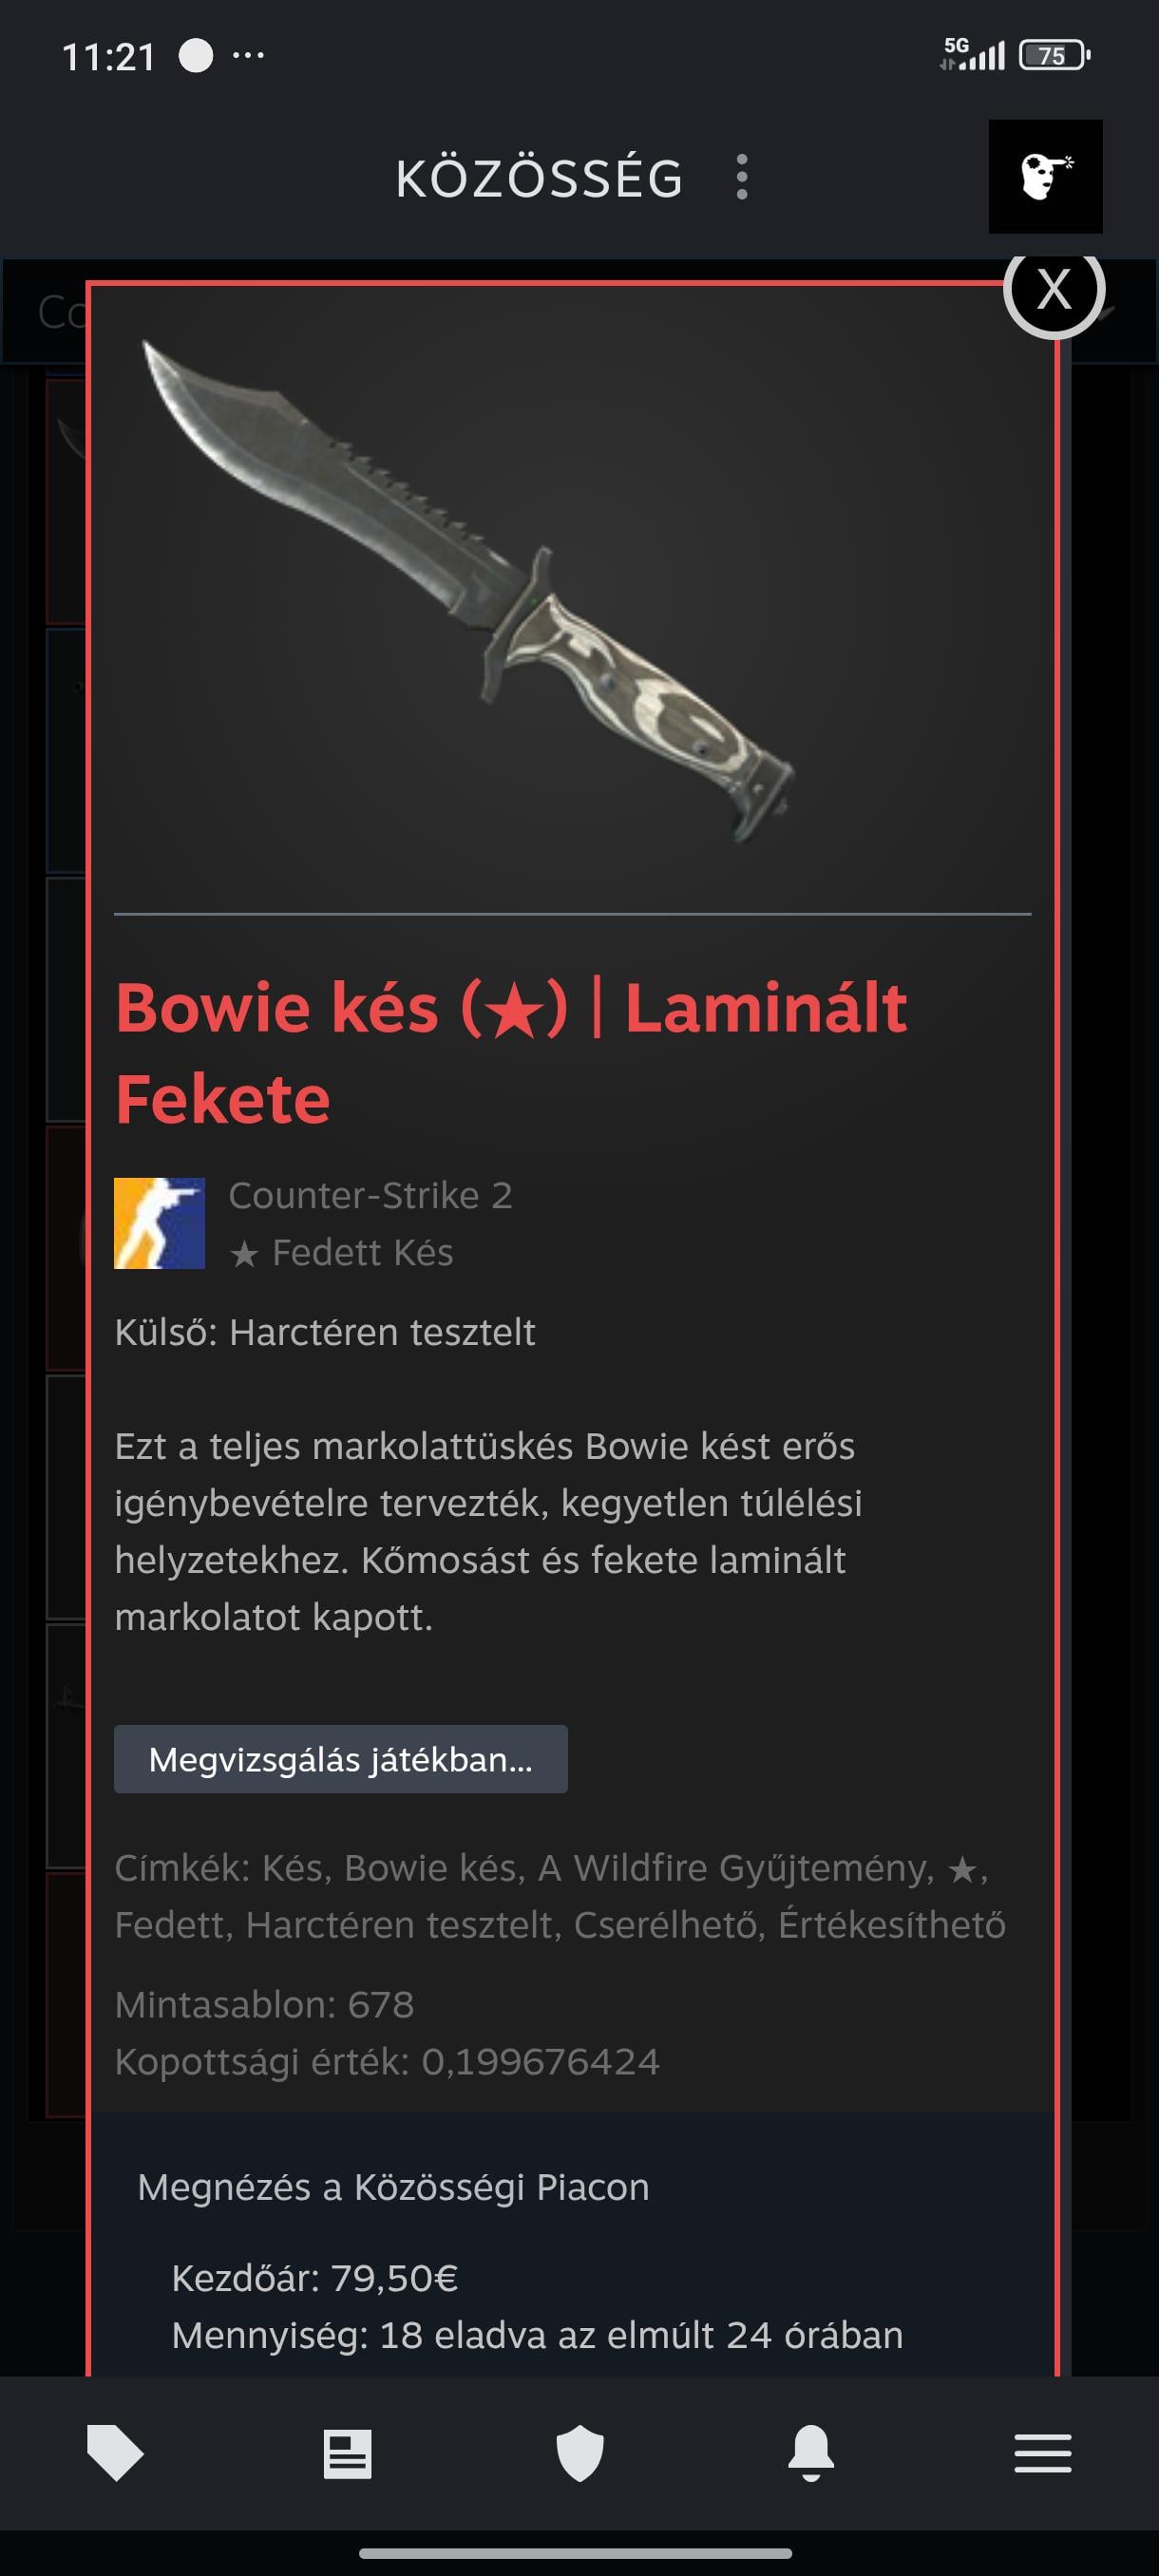Tap the KÖZÖSSÉG header title

pos(540,178)
